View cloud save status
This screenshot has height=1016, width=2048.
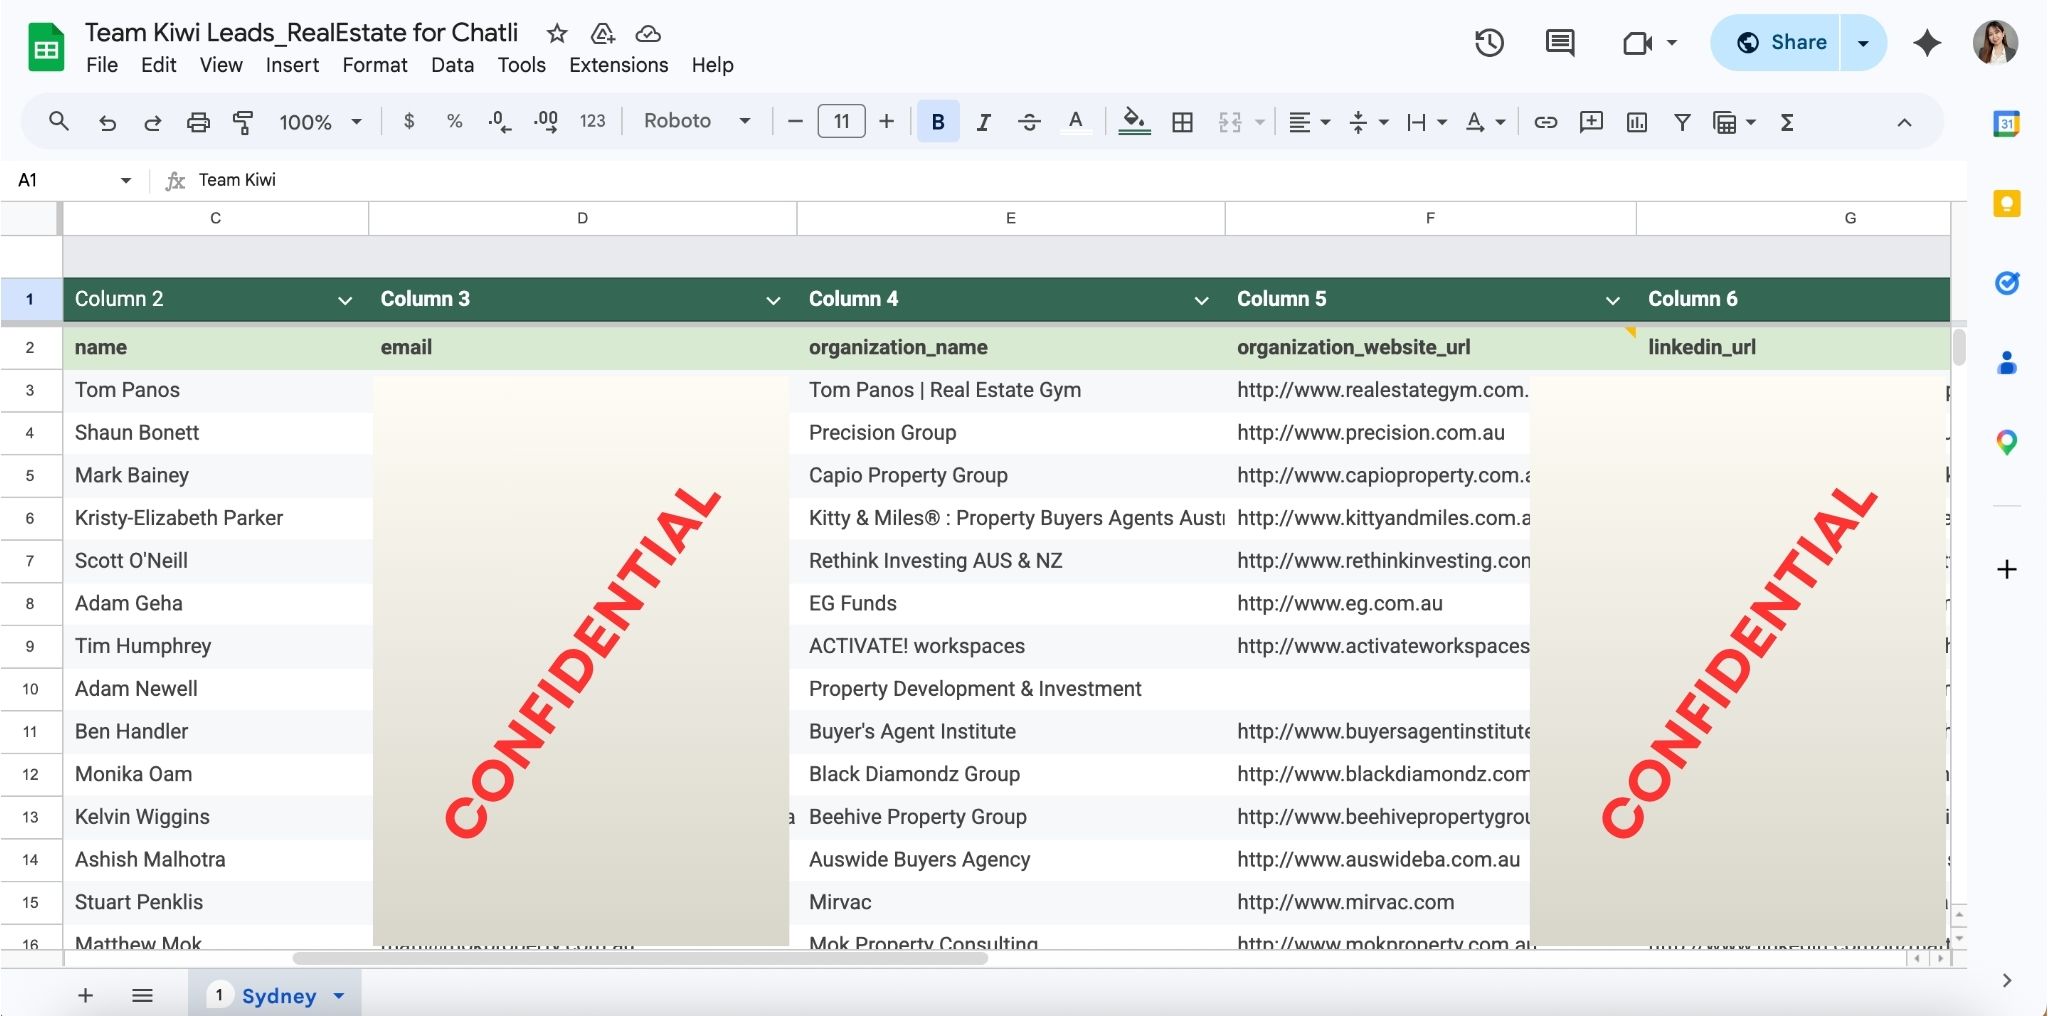click(648, 34)
